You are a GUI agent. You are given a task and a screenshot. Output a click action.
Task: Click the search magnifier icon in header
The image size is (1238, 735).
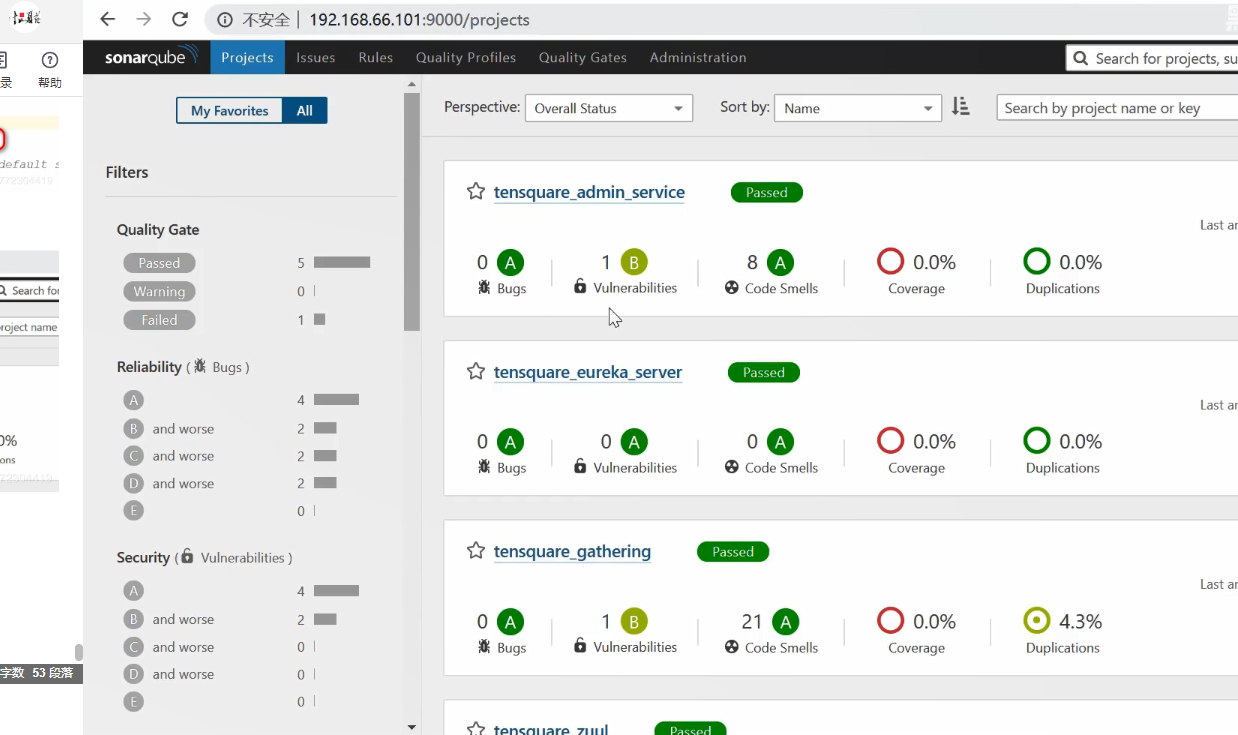pos(1080,58)
